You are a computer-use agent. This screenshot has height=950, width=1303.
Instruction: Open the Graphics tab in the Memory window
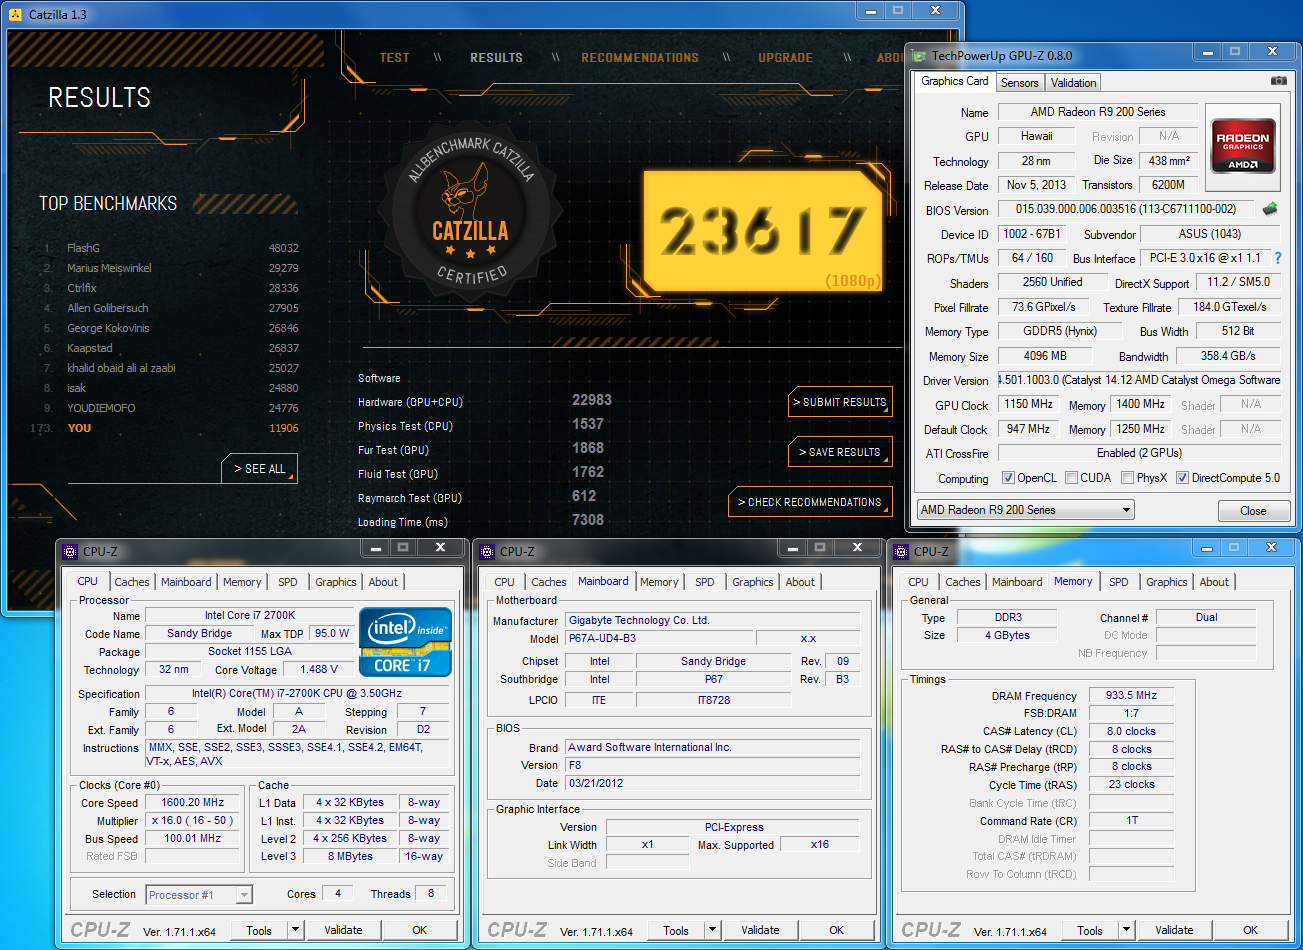[x=1167, y=582]
